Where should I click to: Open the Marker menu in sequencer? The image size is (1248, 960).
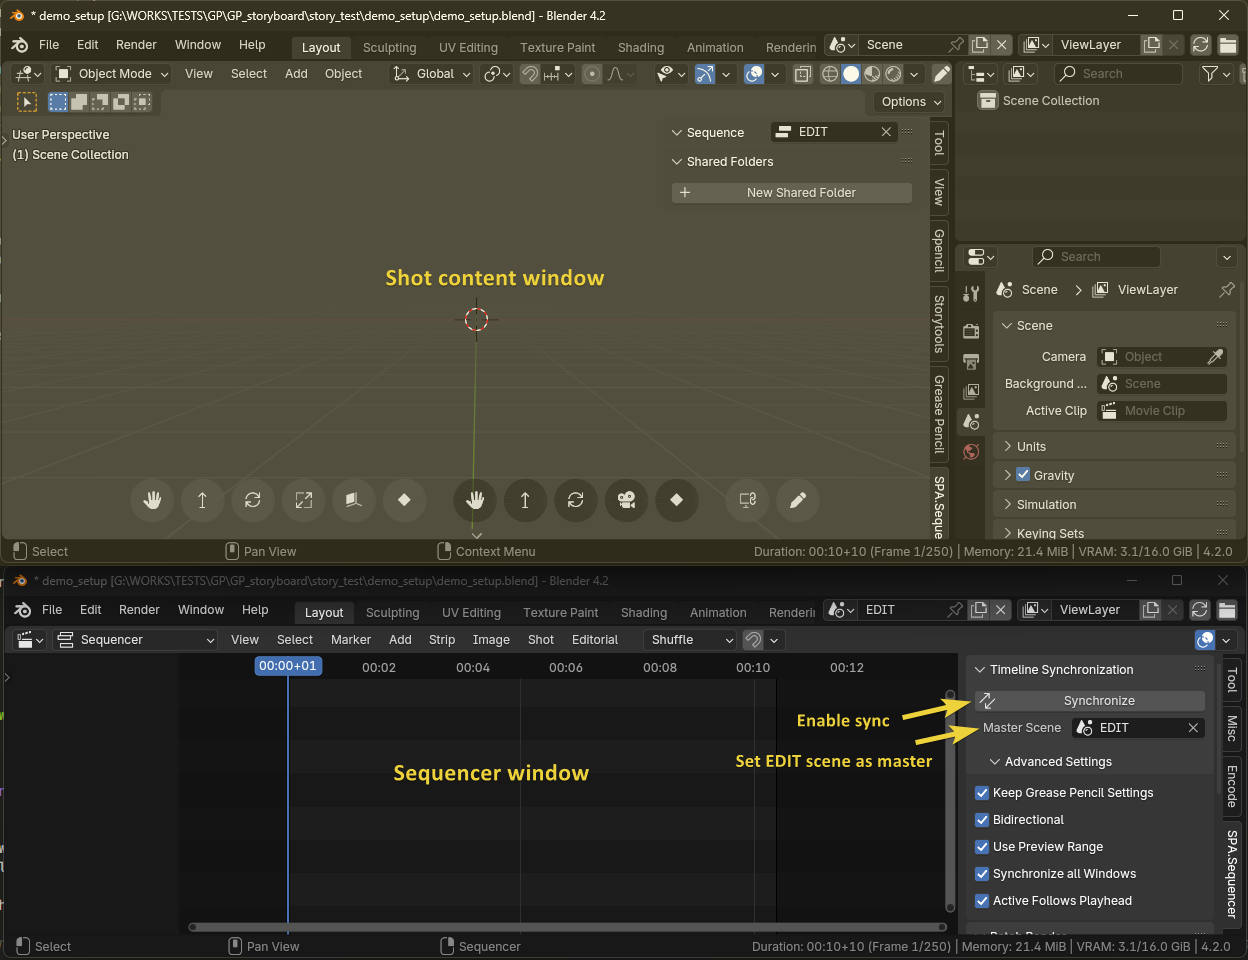351,640
